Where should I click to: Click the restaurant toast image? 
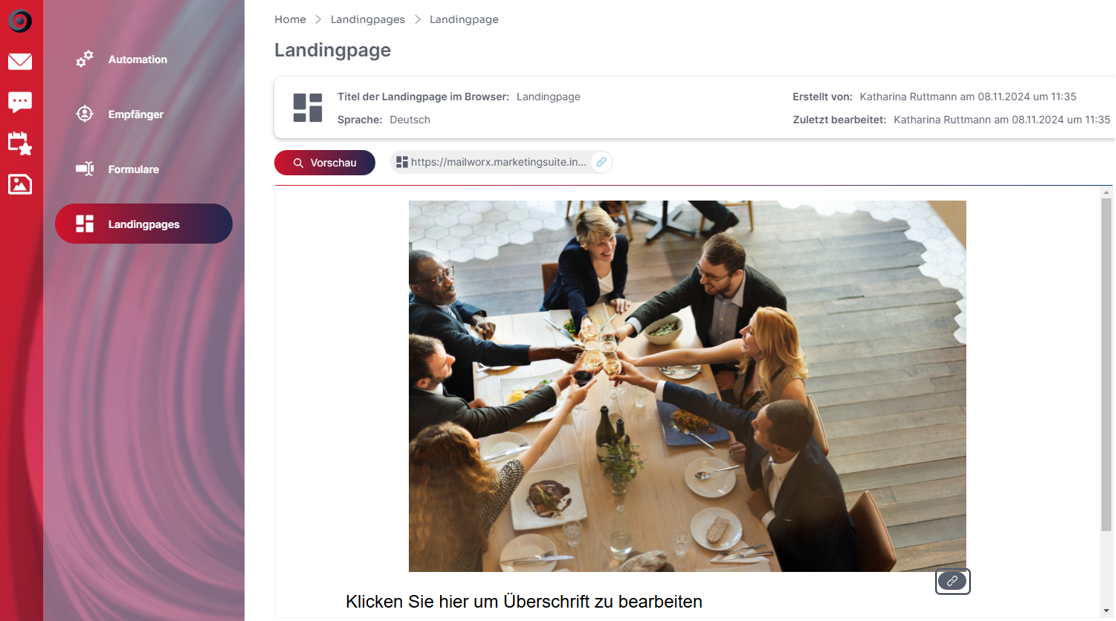tap(687, 386)
